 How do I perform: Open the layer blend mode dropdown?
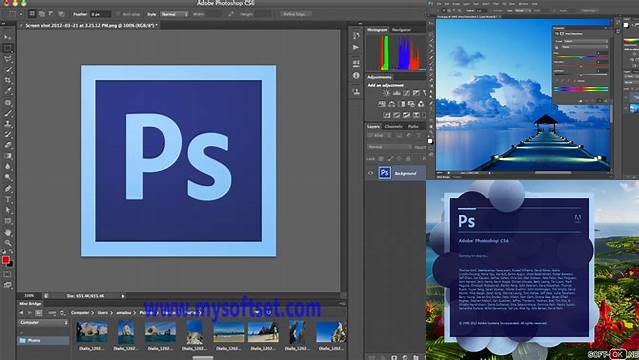(390, 147)
